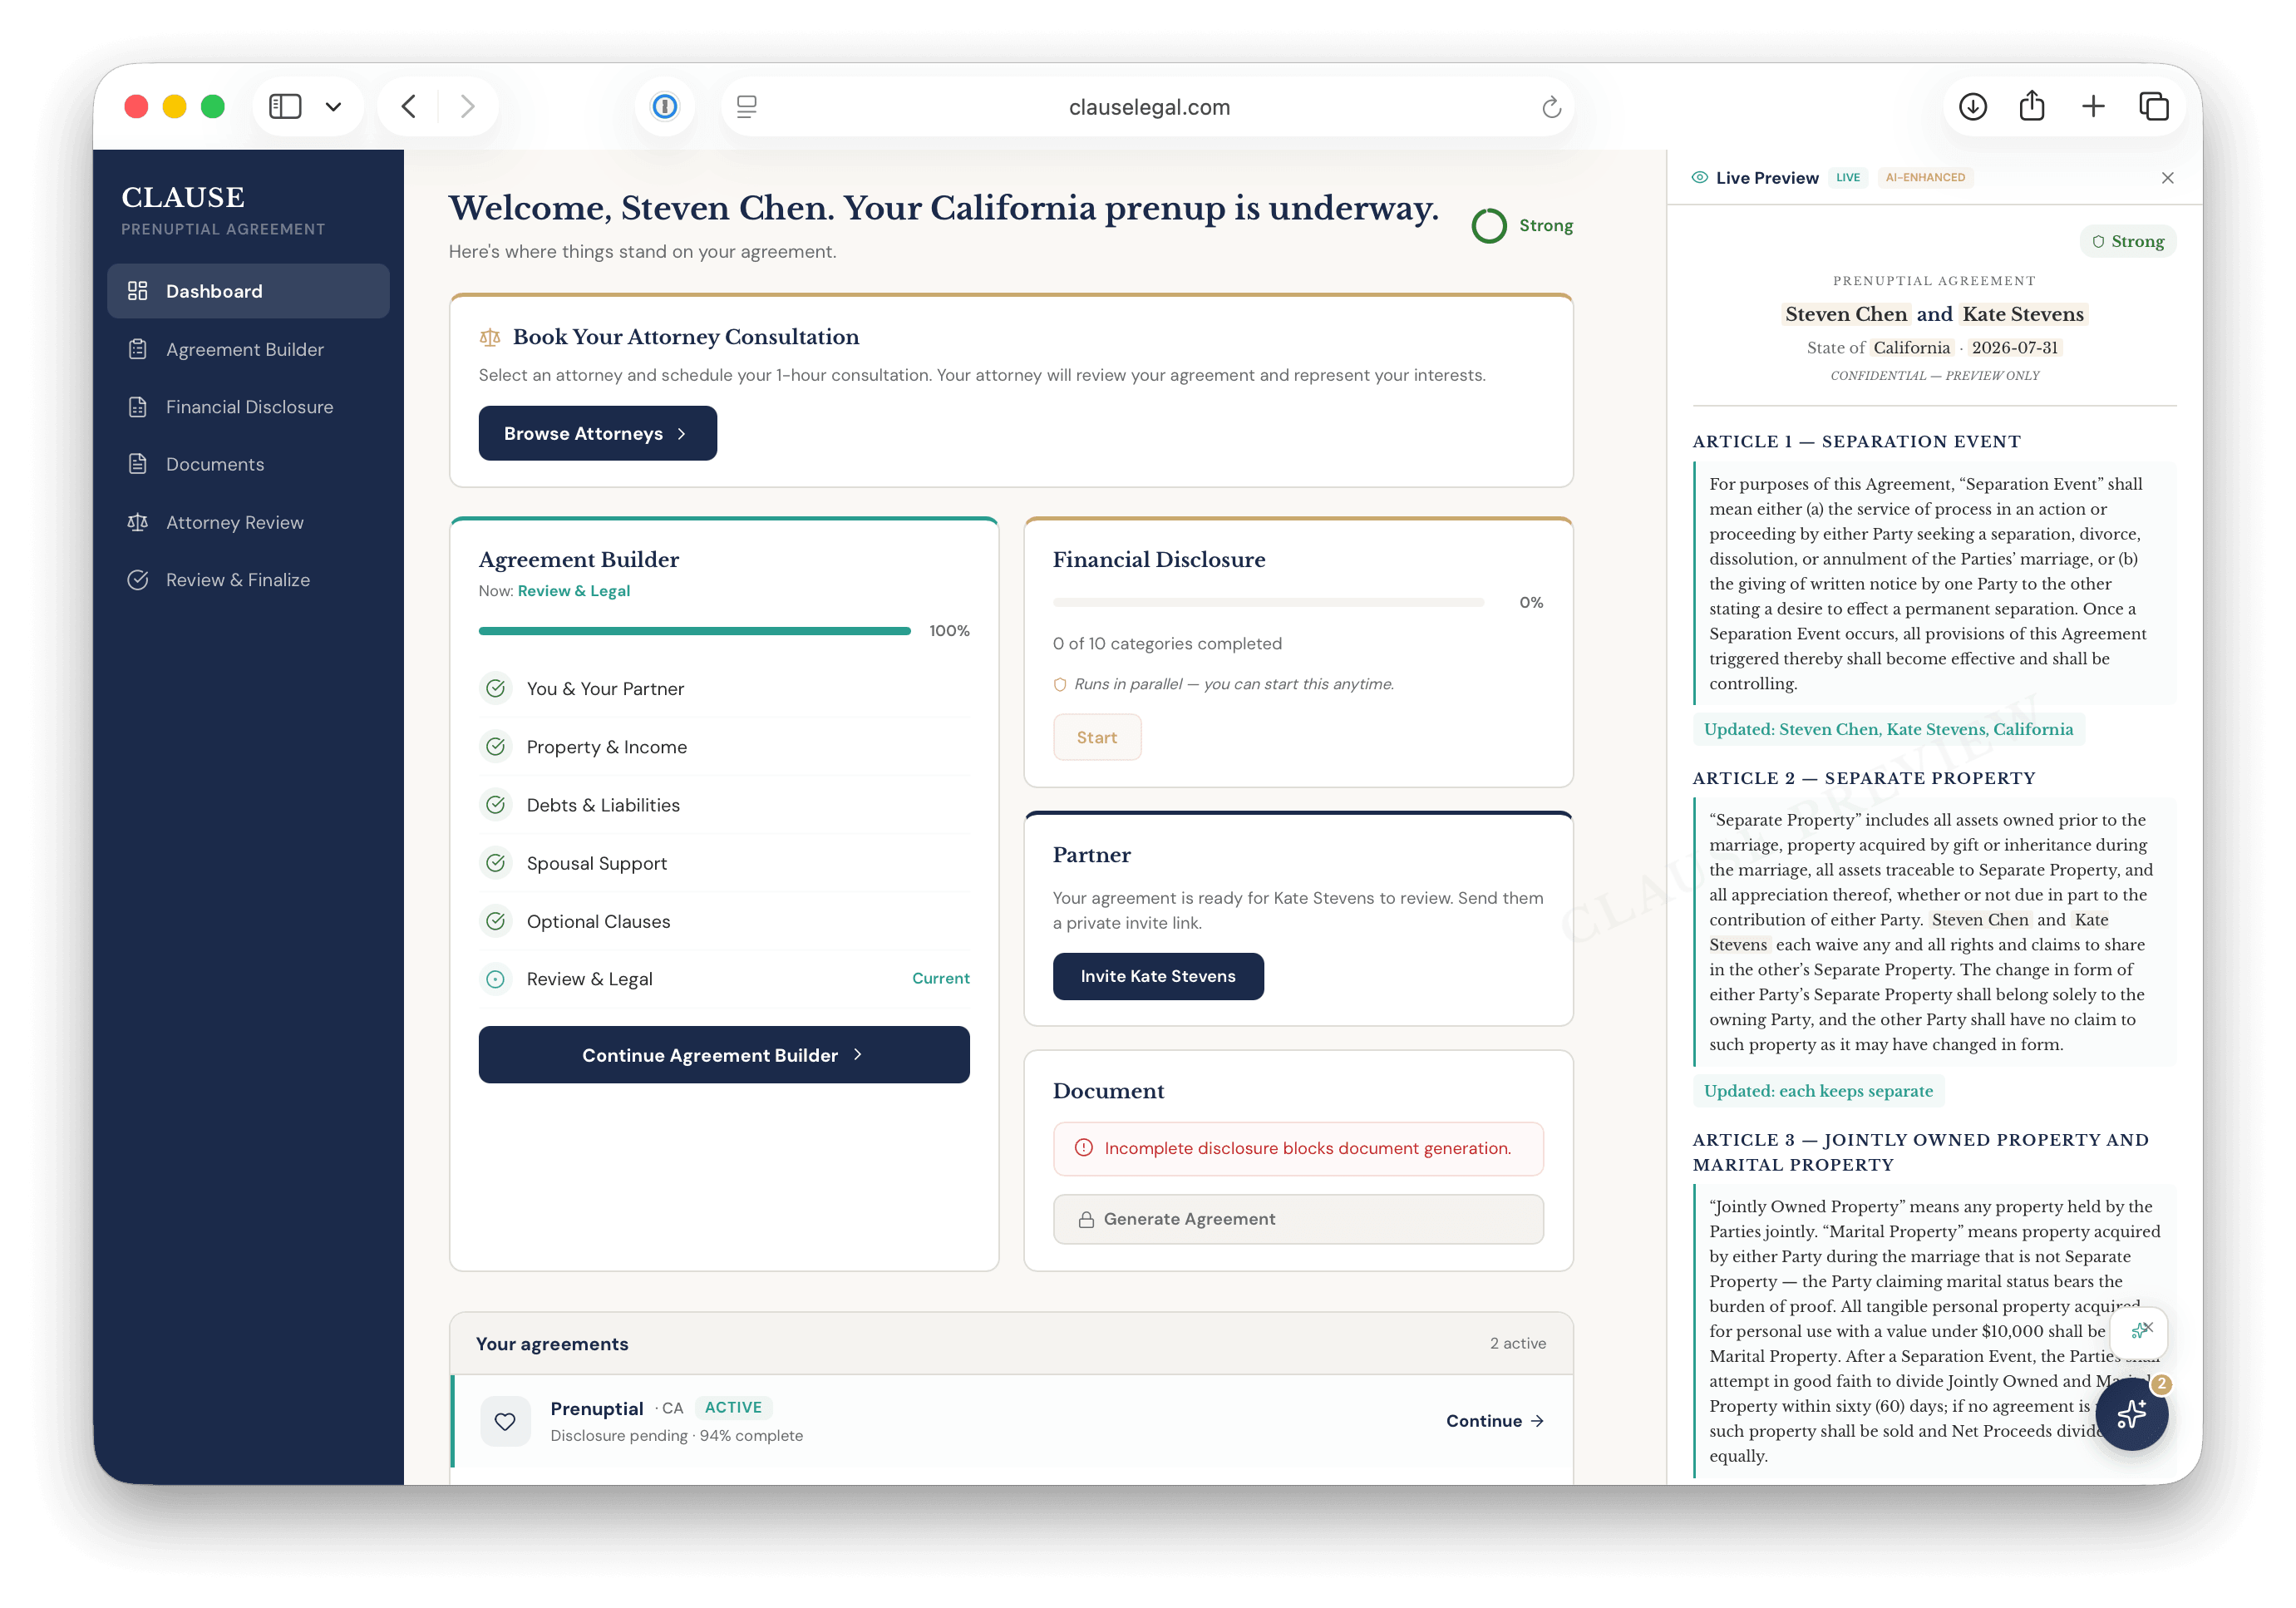This screenshot has width=2296, height=1608.
Task: Click the Review & Legal current step icon
Action: tap(496, 978)
